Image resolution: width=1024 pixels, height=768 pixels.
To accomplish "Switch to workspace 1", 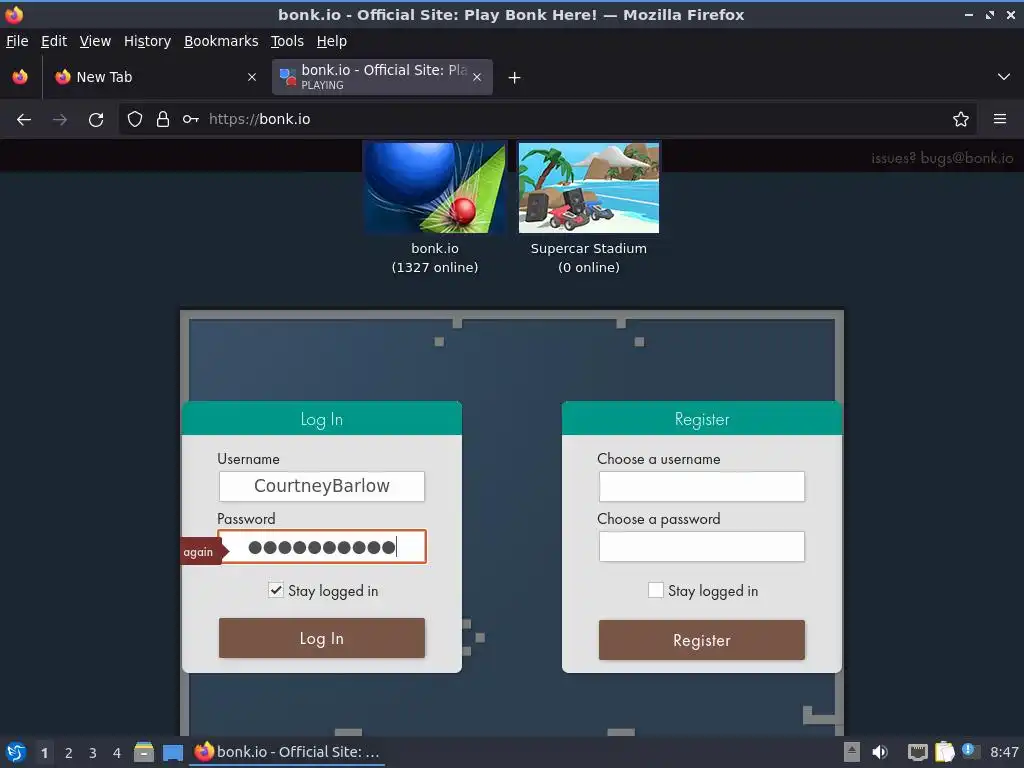I will click(x=44, y=753).
